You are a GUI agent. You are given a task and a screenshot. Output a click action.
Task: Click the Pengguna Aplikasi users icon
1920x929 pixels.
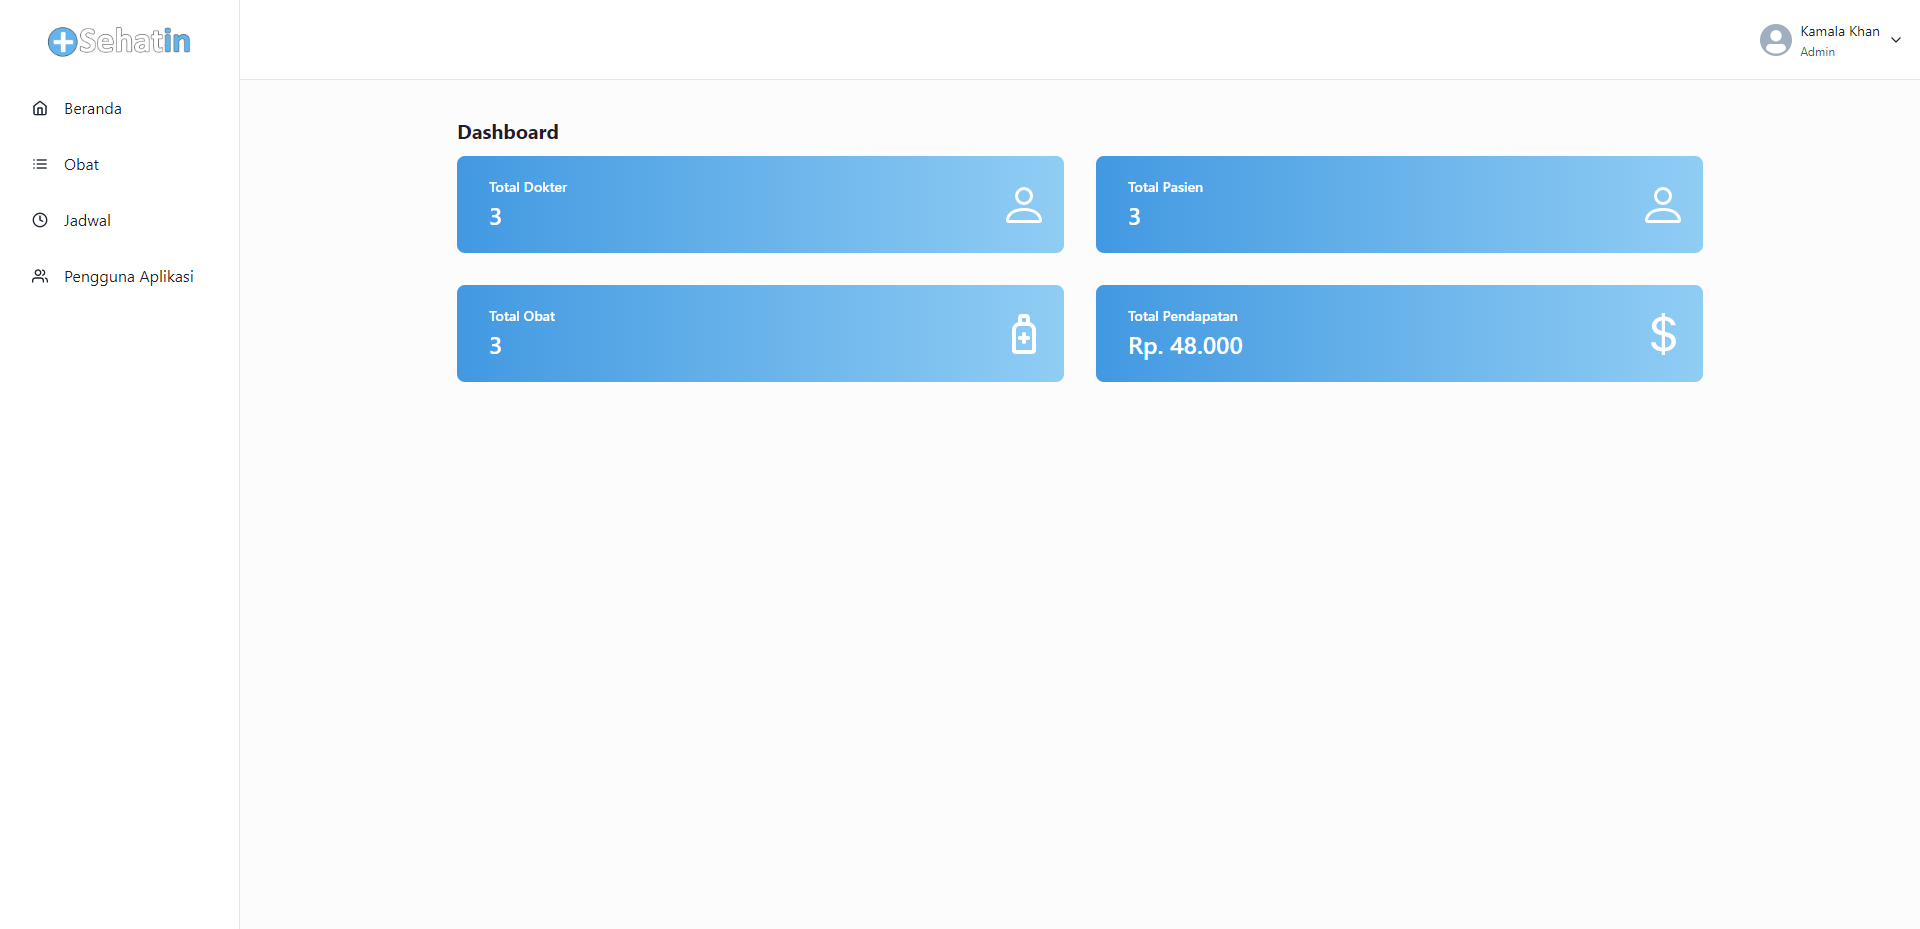[40, 276]
